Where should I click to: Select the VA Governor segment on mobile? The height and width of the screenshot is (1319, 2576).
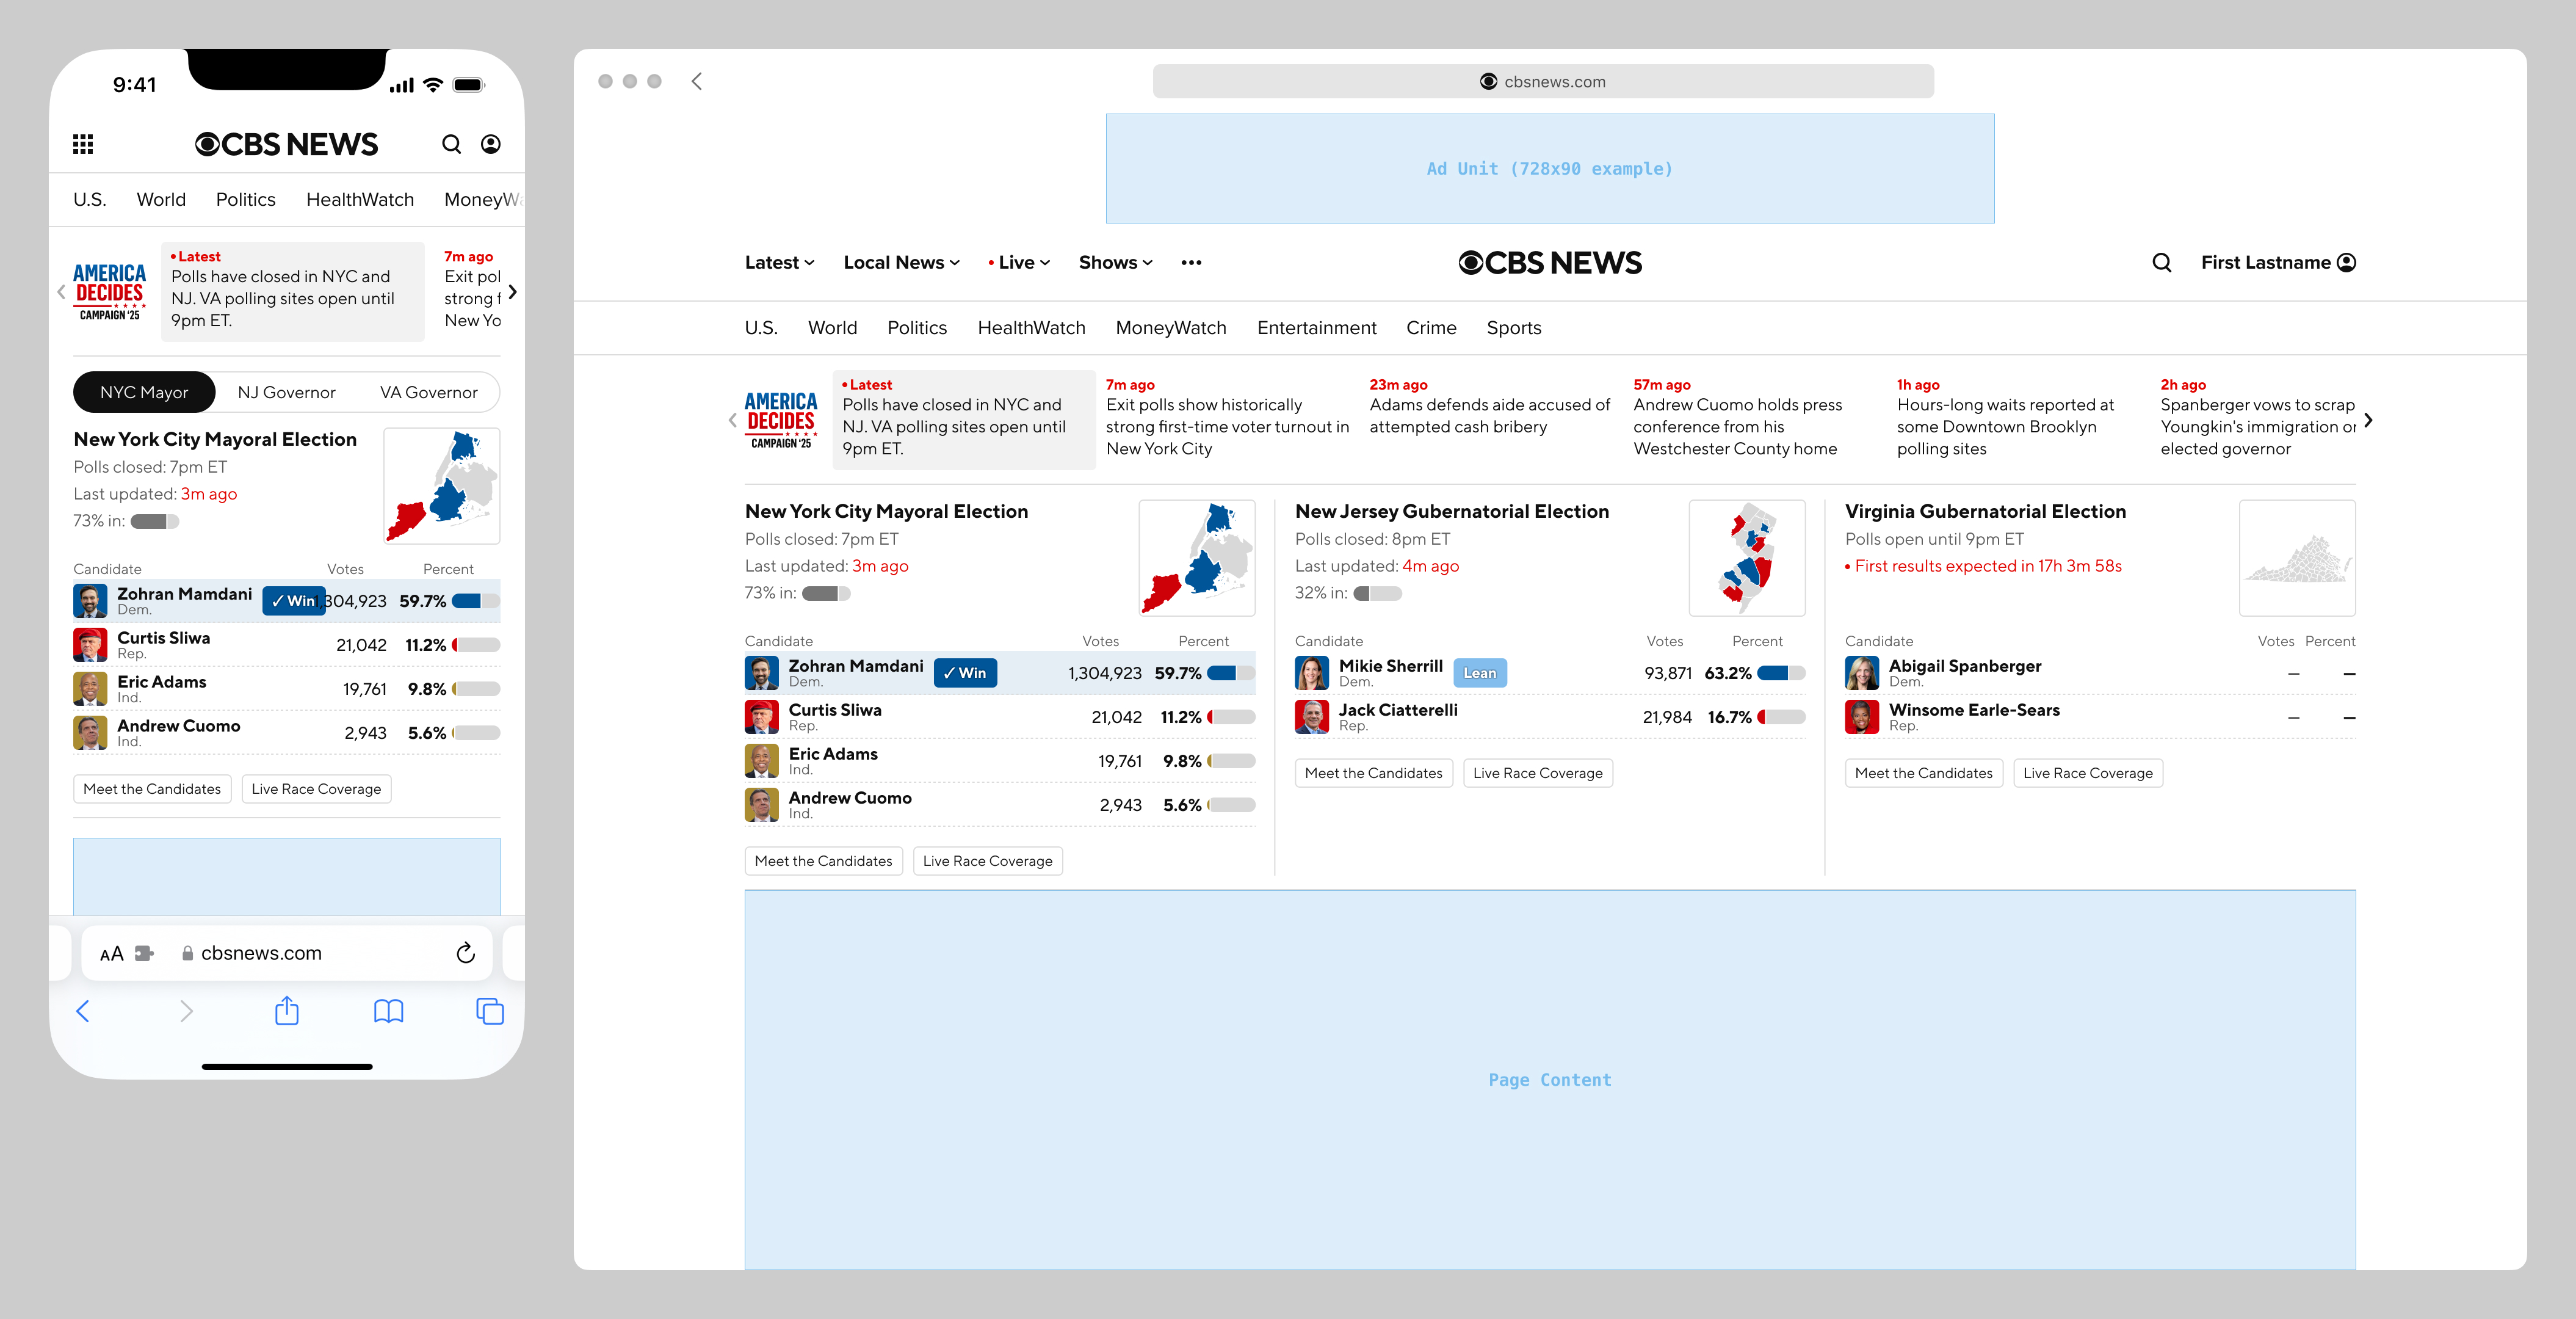coord(429,392)
